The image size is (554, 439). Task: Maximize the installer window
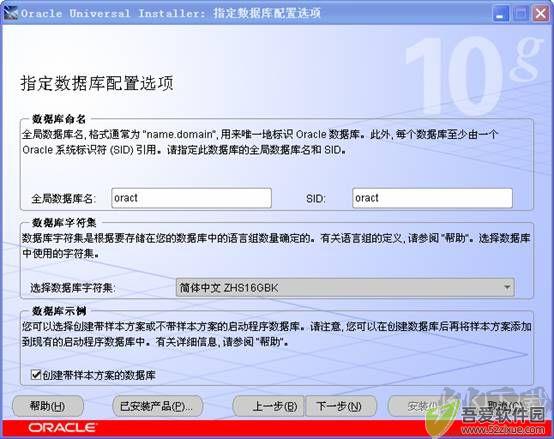coord(520,14)
